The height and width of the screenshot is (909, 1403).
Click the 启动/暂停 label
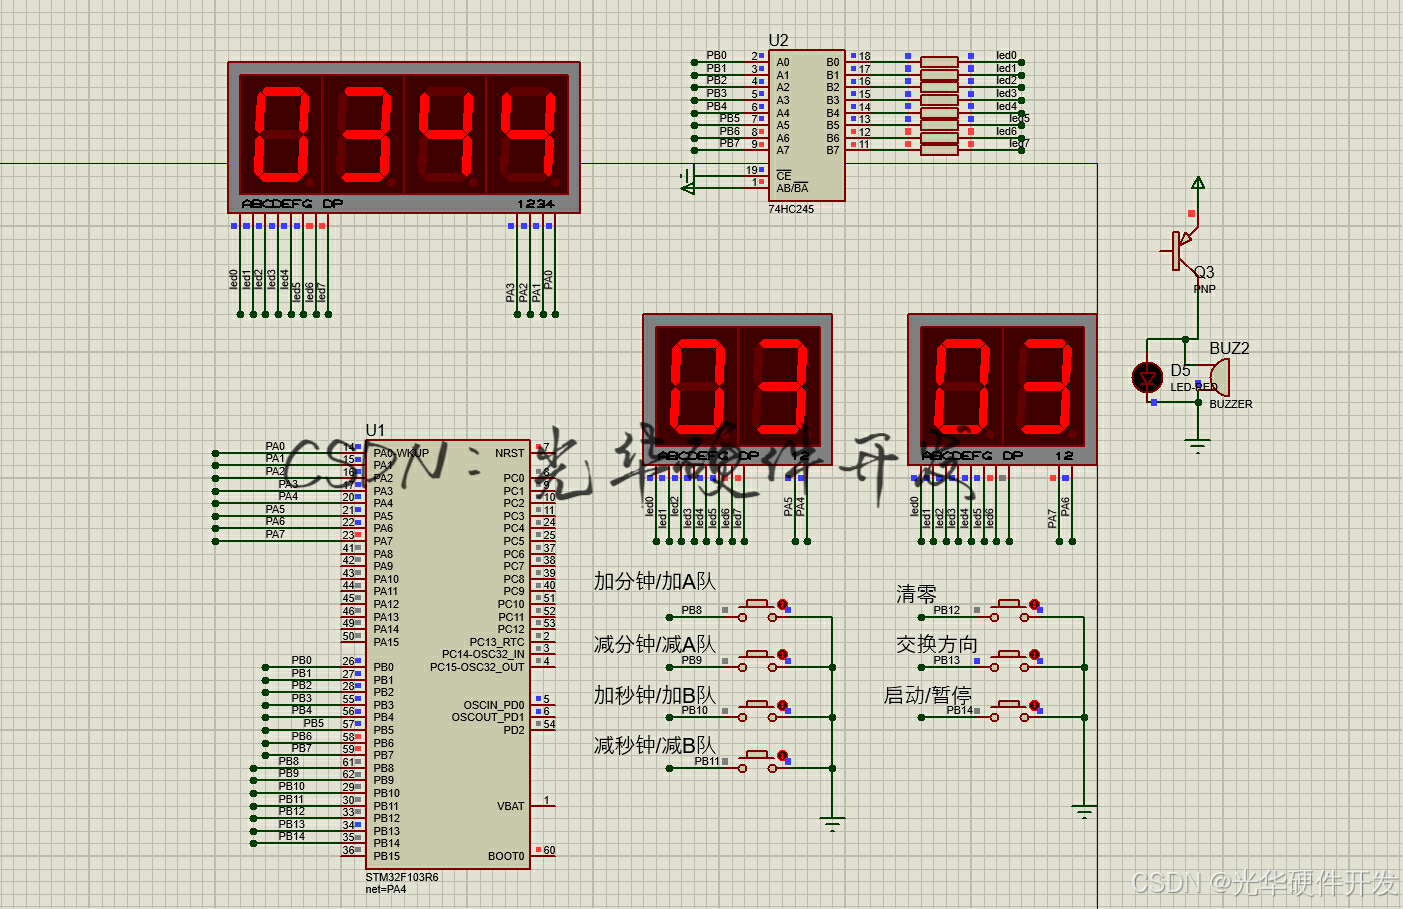click(927, 695)
